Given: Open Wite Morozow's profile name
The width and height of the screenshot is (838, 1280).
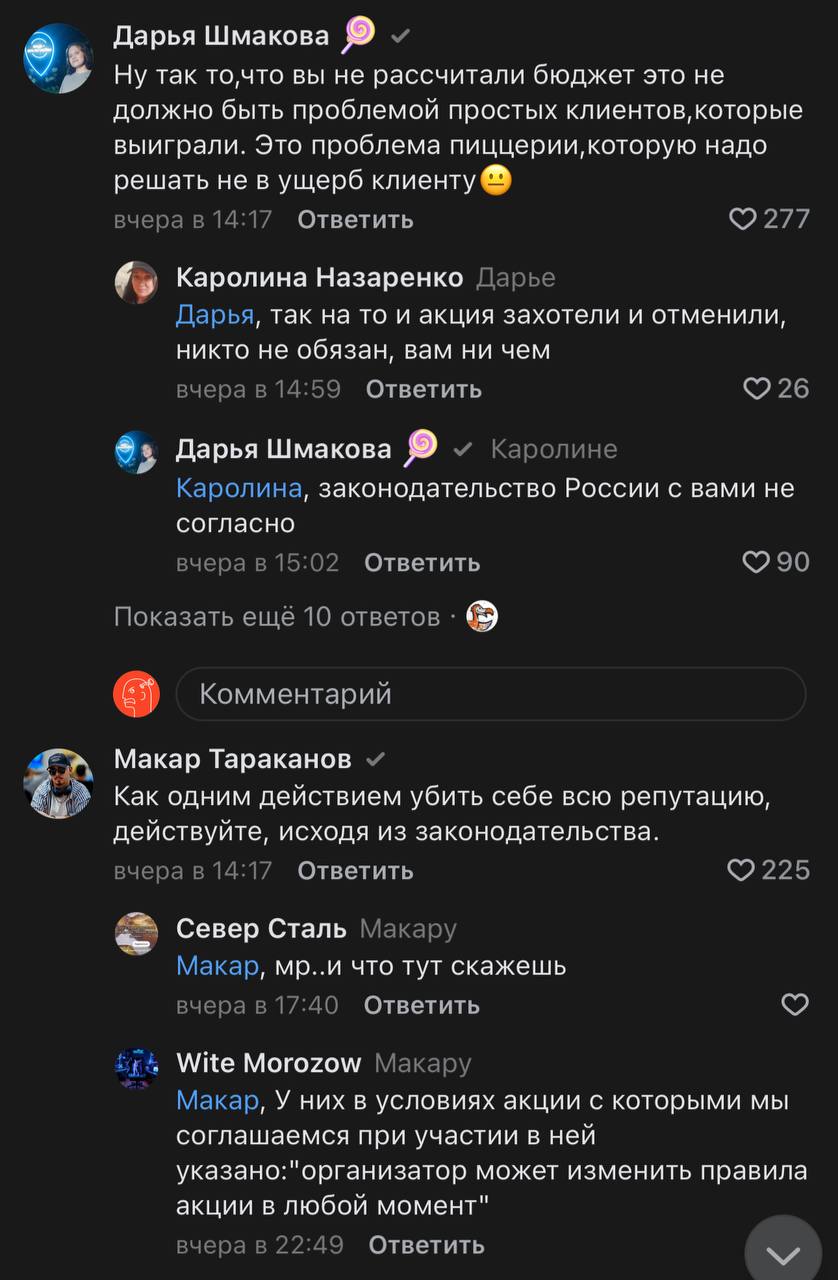Looking at the screenshot, I should (x=268, y=1062).
